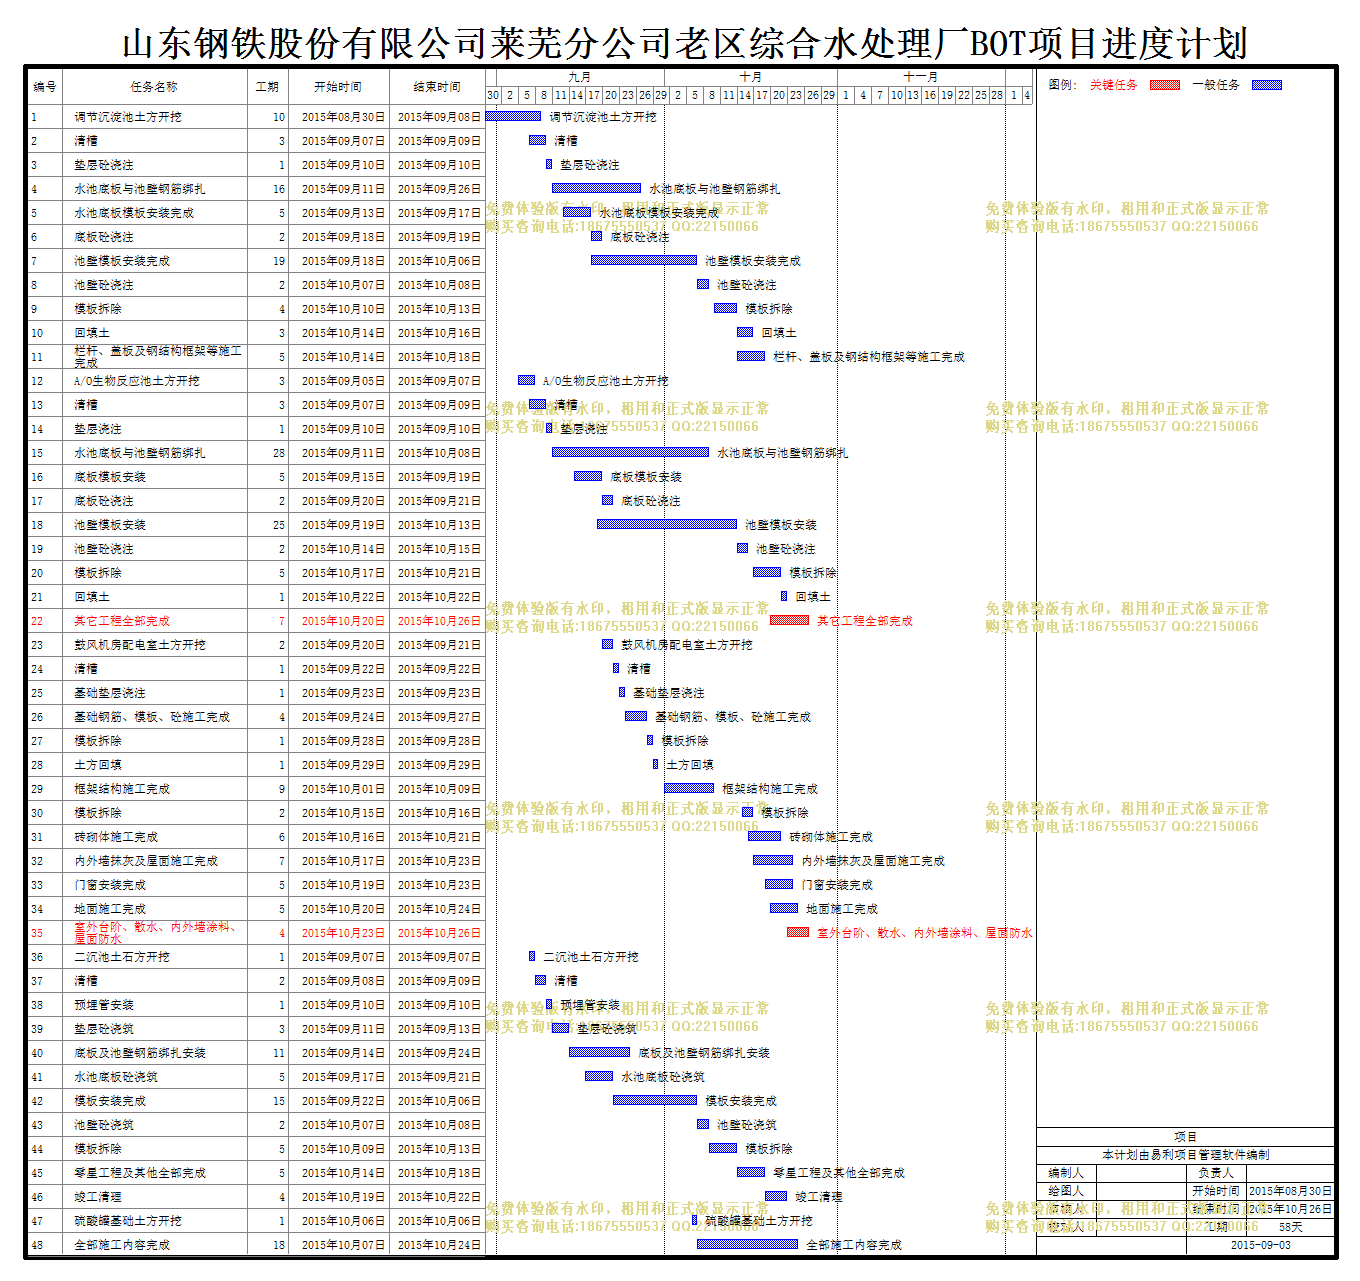Click task name 调节沉淀池土方开挖 in table row 1
This screenshot has width=1360, height=1281.
click(128, 117)
